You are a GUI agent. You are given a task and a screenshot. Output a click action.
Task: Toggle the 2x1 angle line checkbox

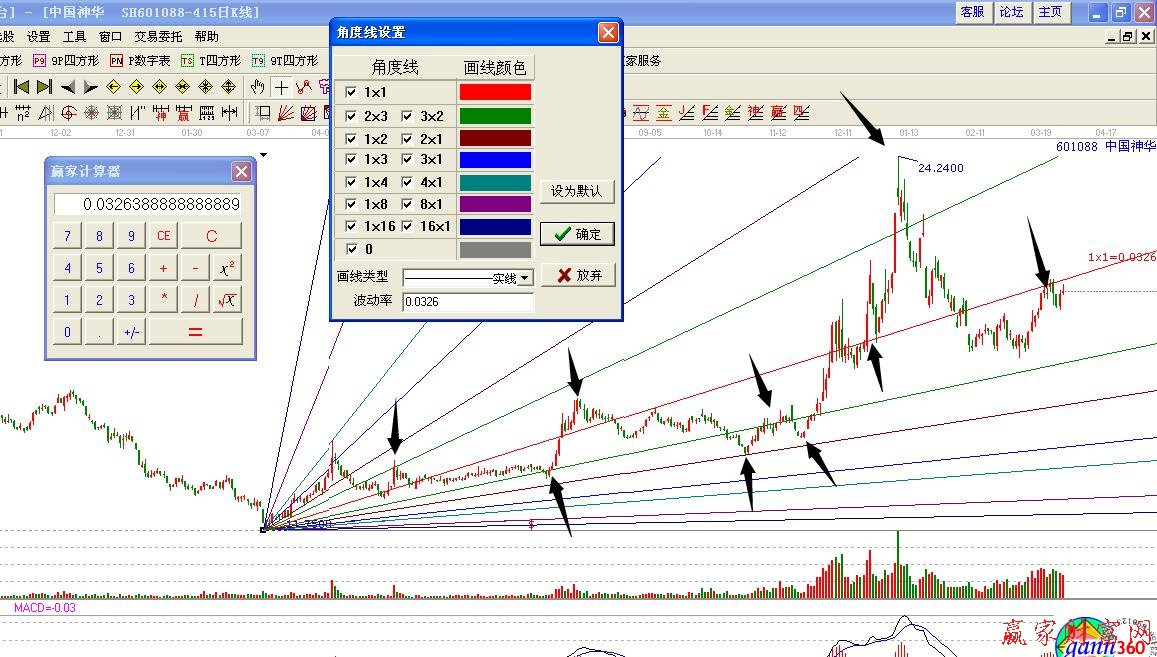(x=407, y=139)
